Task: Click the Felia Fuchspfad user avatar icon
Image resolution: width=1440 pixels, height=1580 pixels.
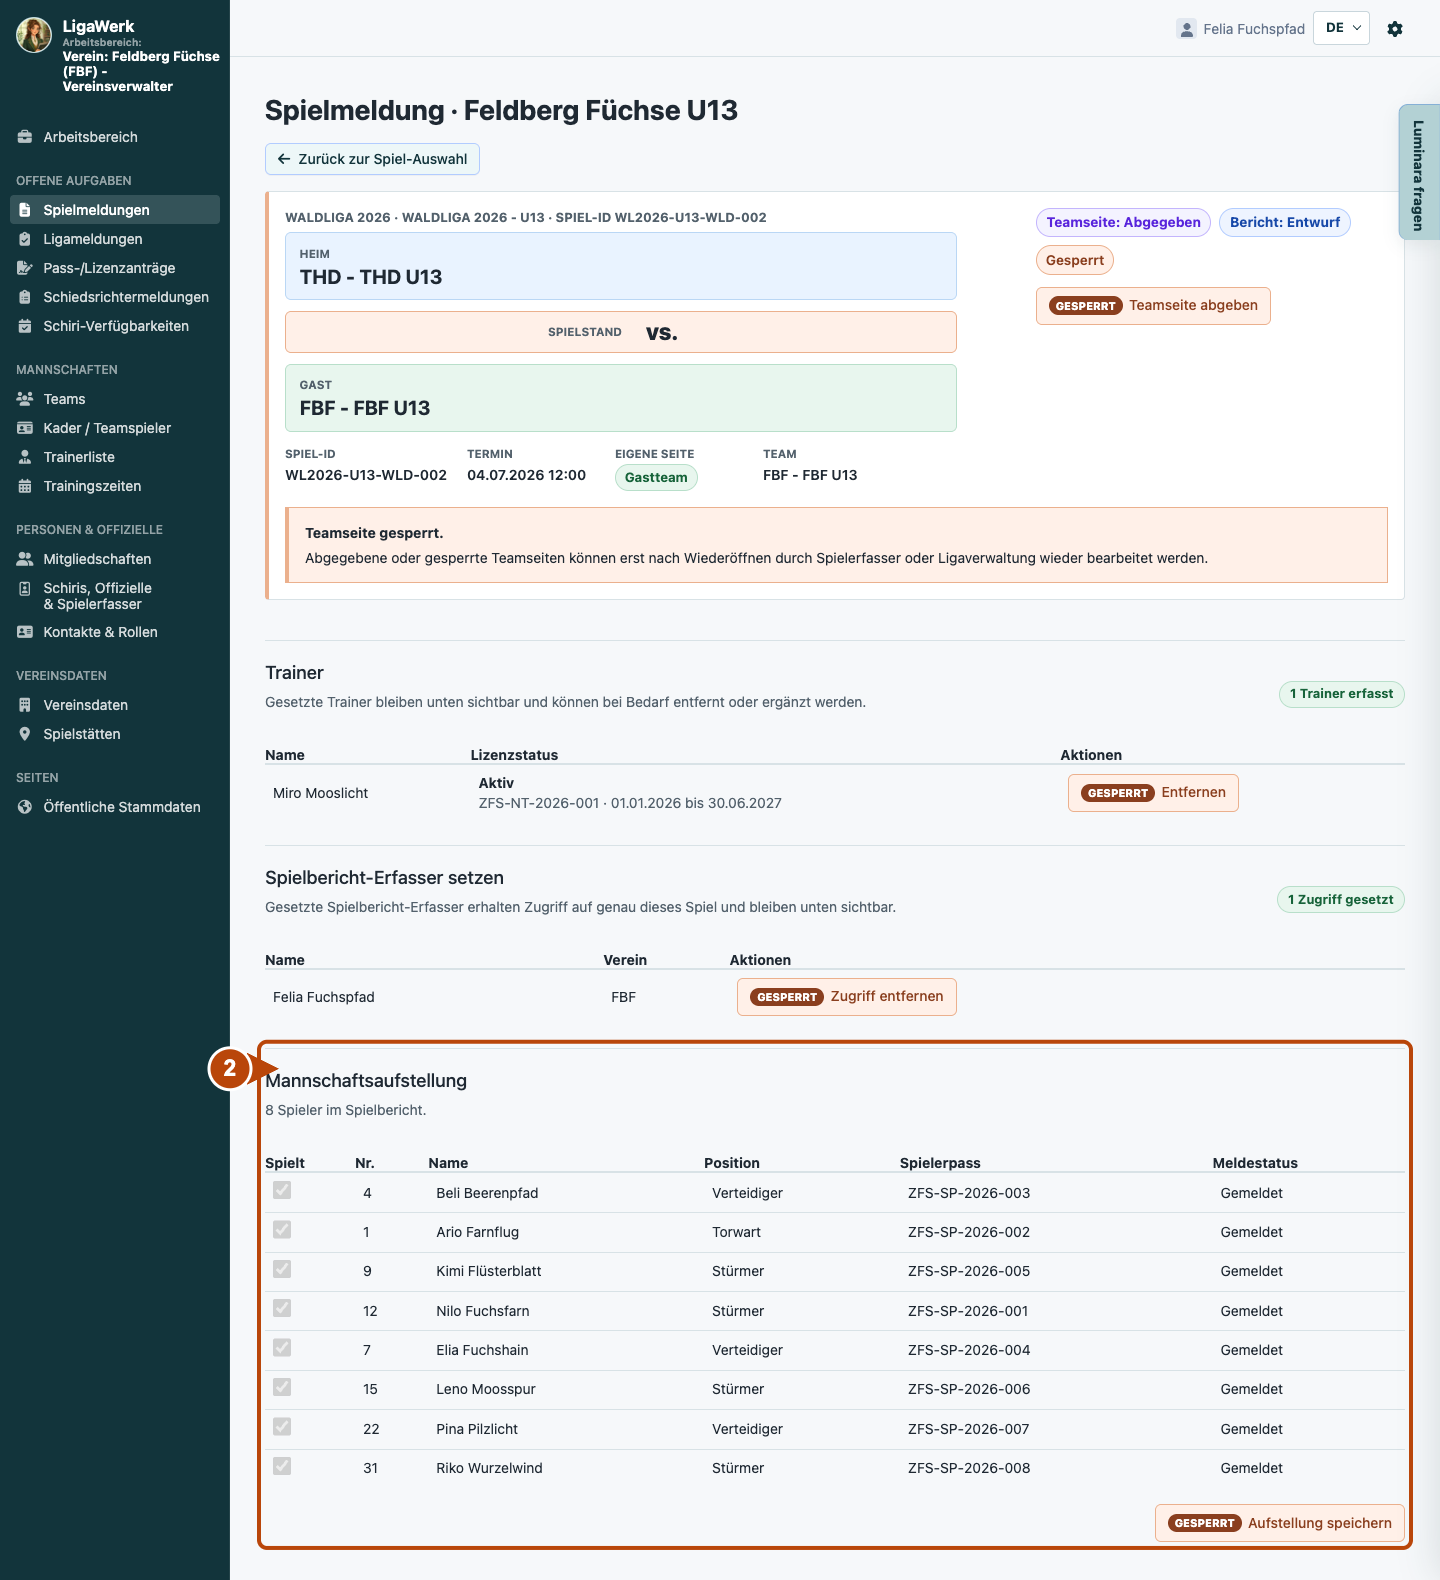Action: 1187,29
